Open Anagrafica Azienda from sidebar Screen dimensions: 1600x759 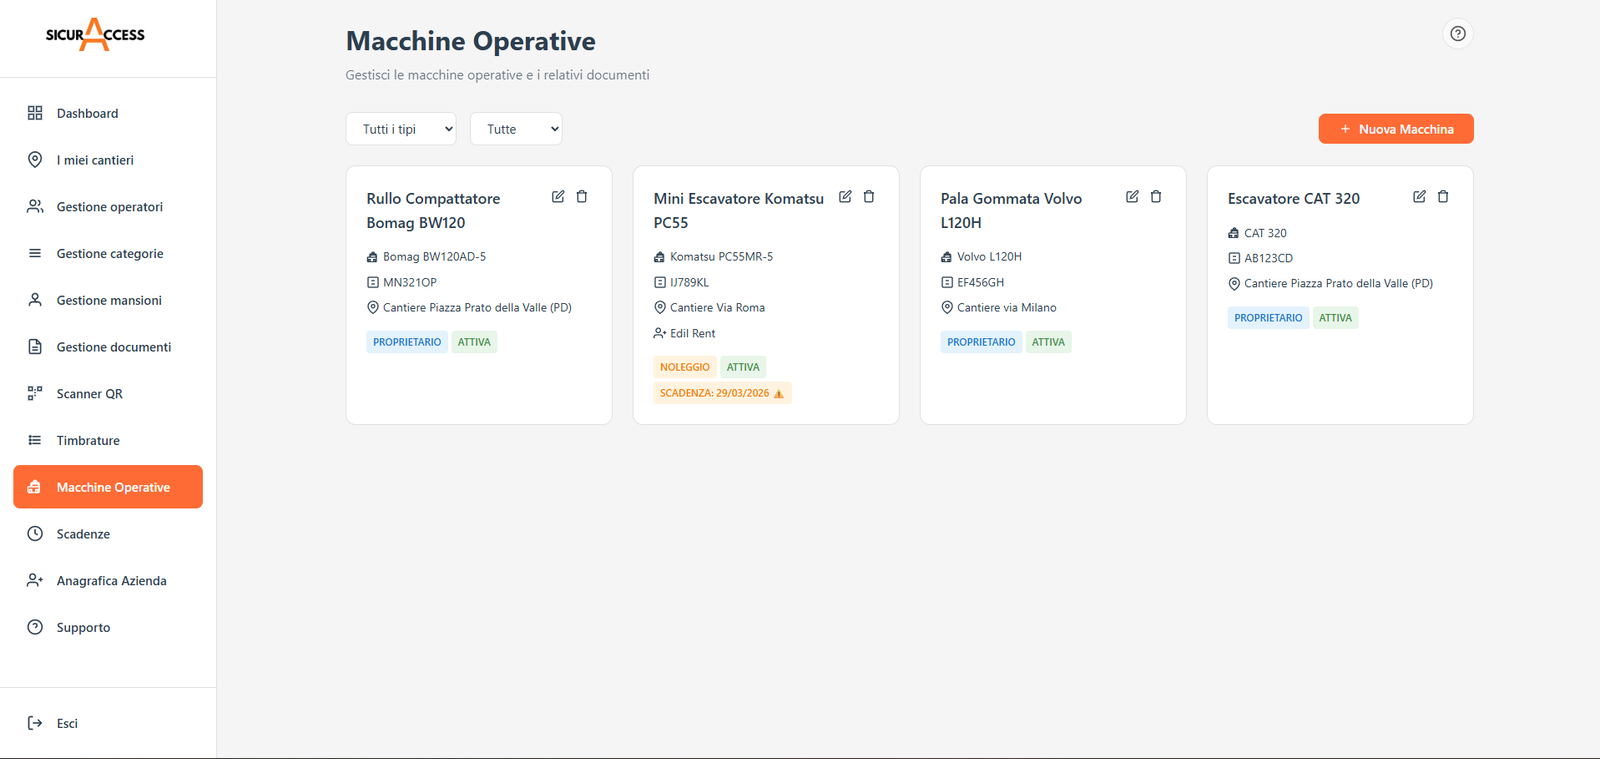tap(111, 581)
